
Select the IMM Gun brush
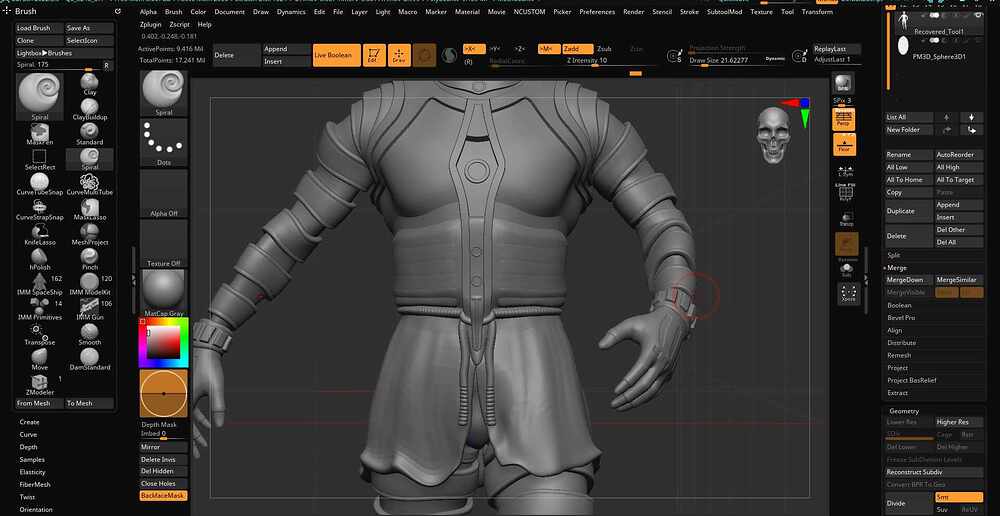coord(89,309)
